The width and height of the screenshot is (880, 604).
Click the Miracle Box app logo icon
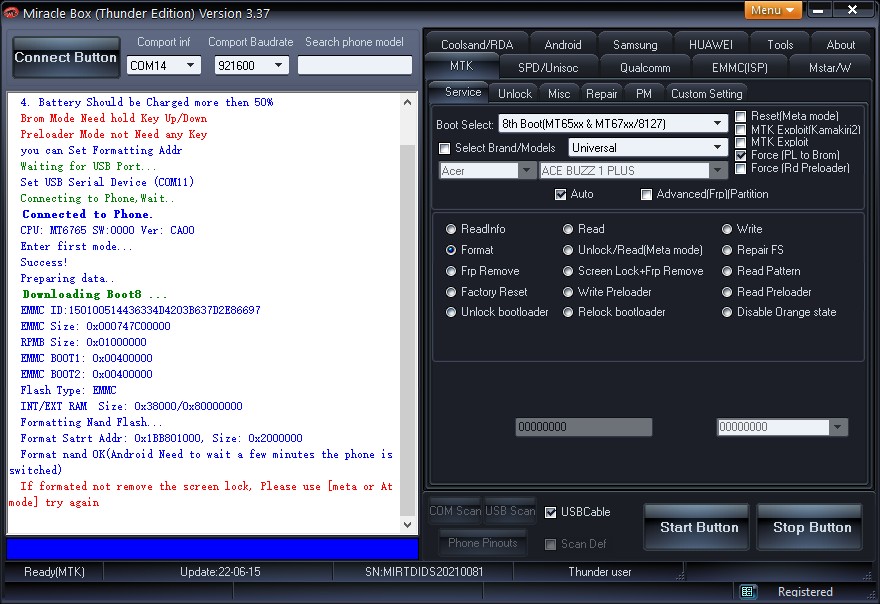tap(11, 12)
